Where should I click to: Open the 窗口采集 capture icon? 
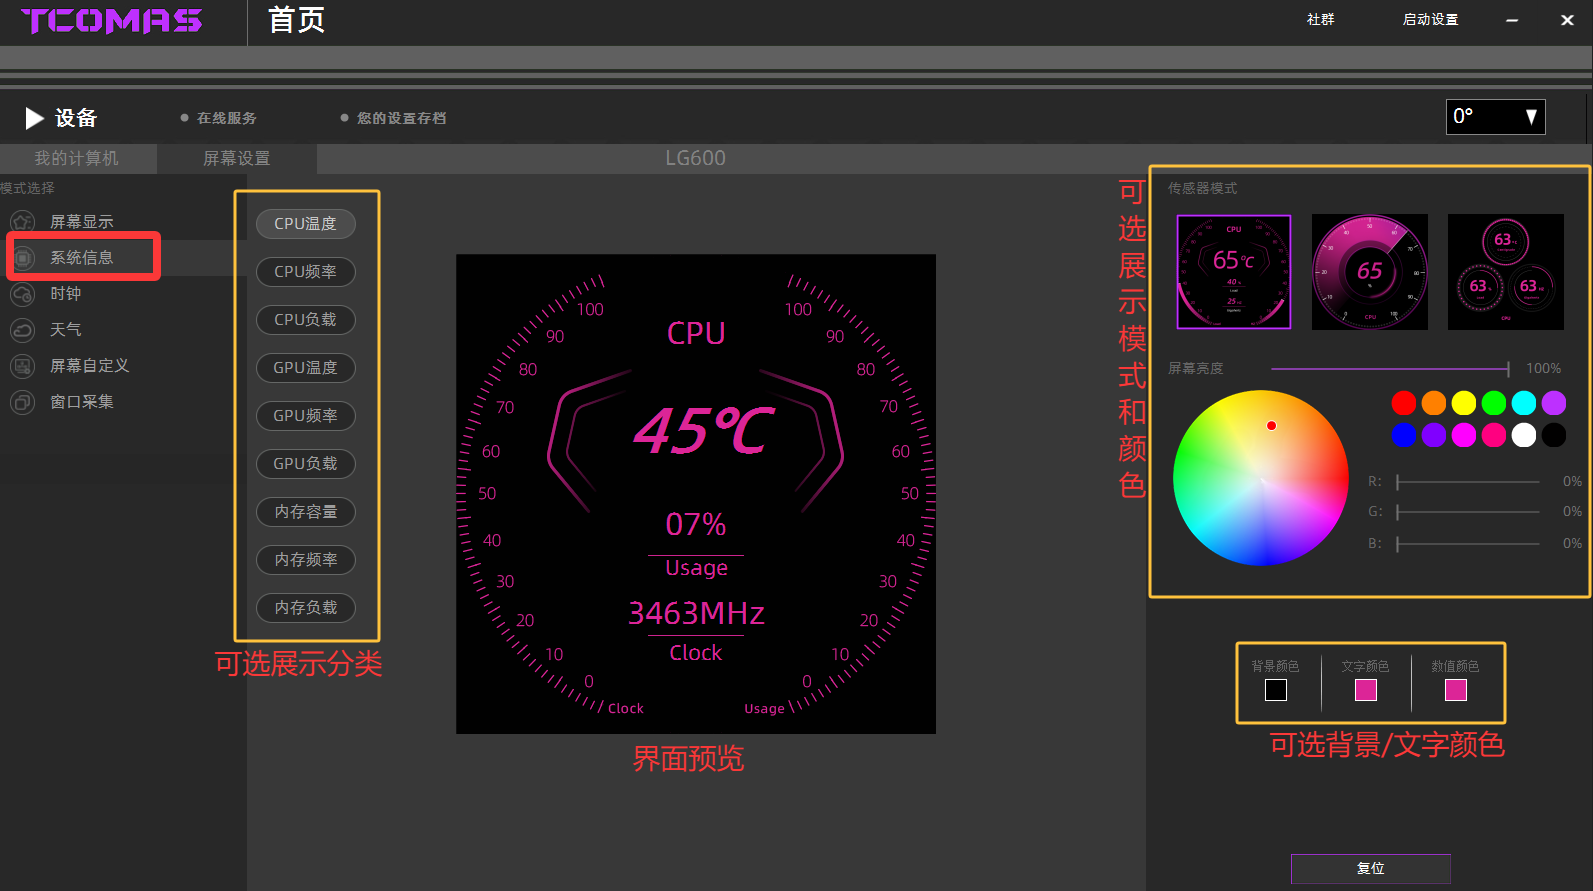[22, 402]
